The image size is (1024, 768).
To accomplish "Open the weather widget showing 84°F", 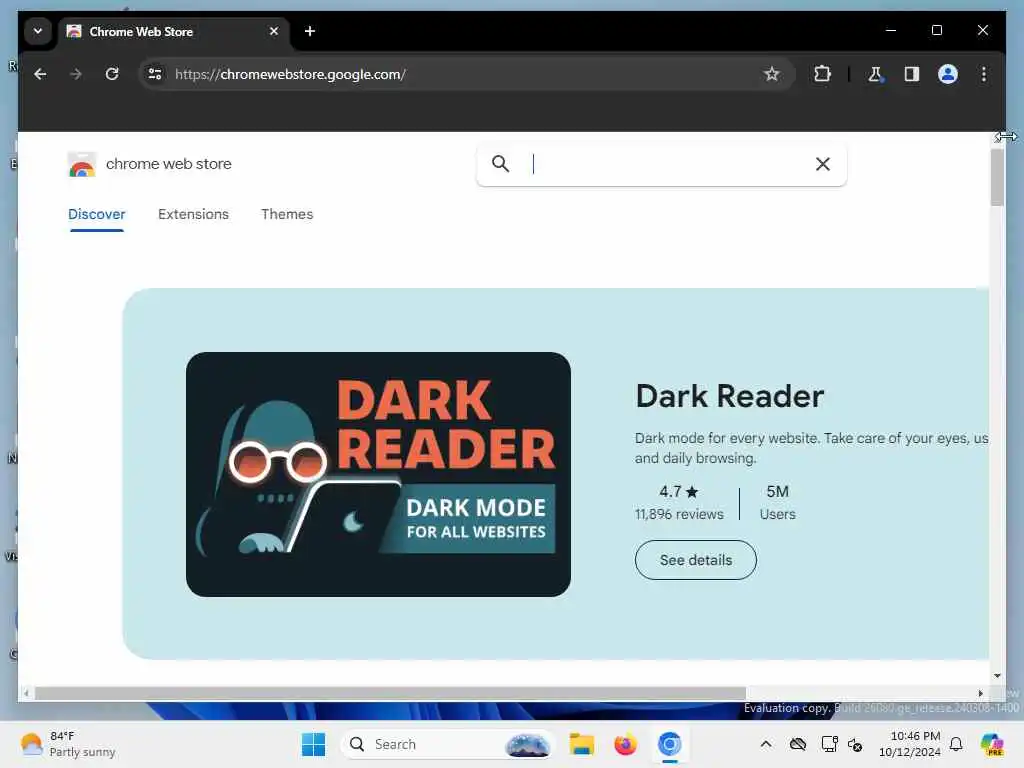I will [67, 744].
